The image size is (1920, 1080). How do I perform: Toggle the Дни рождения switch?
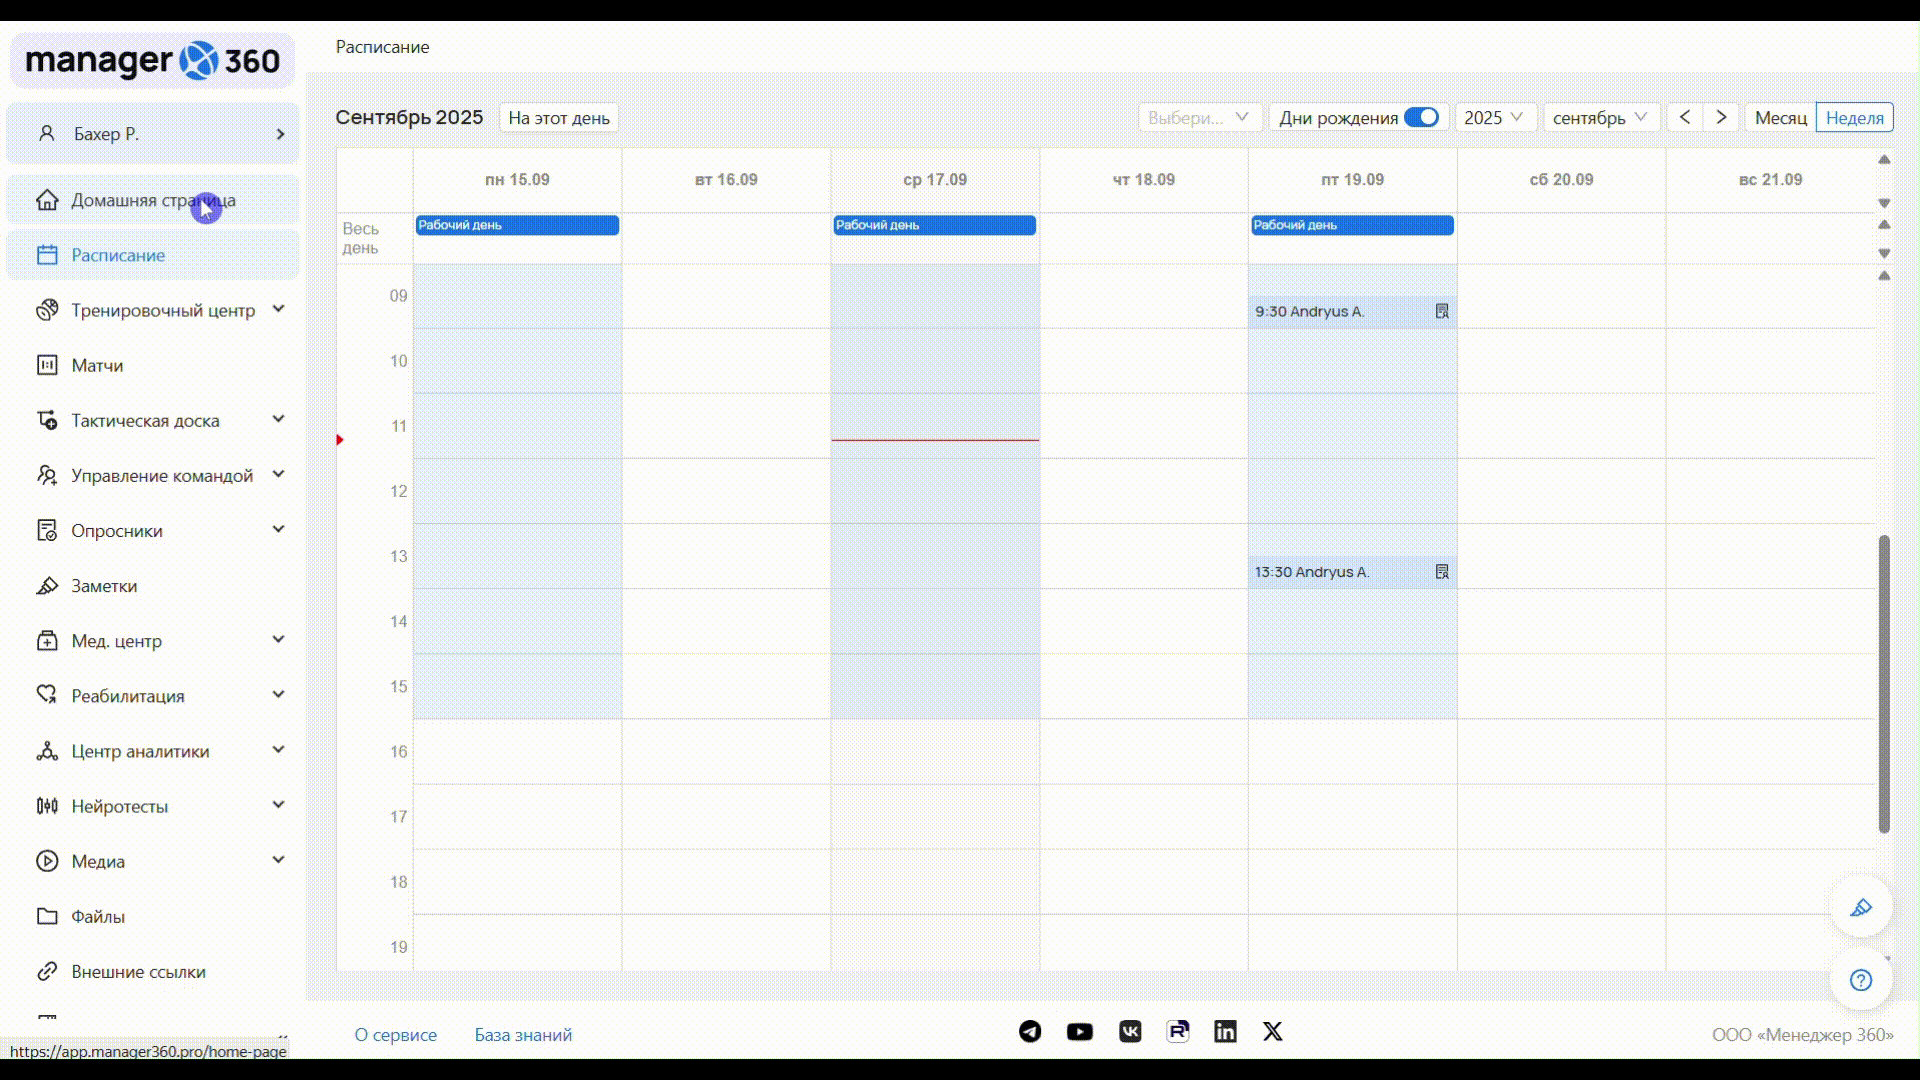1421,117
